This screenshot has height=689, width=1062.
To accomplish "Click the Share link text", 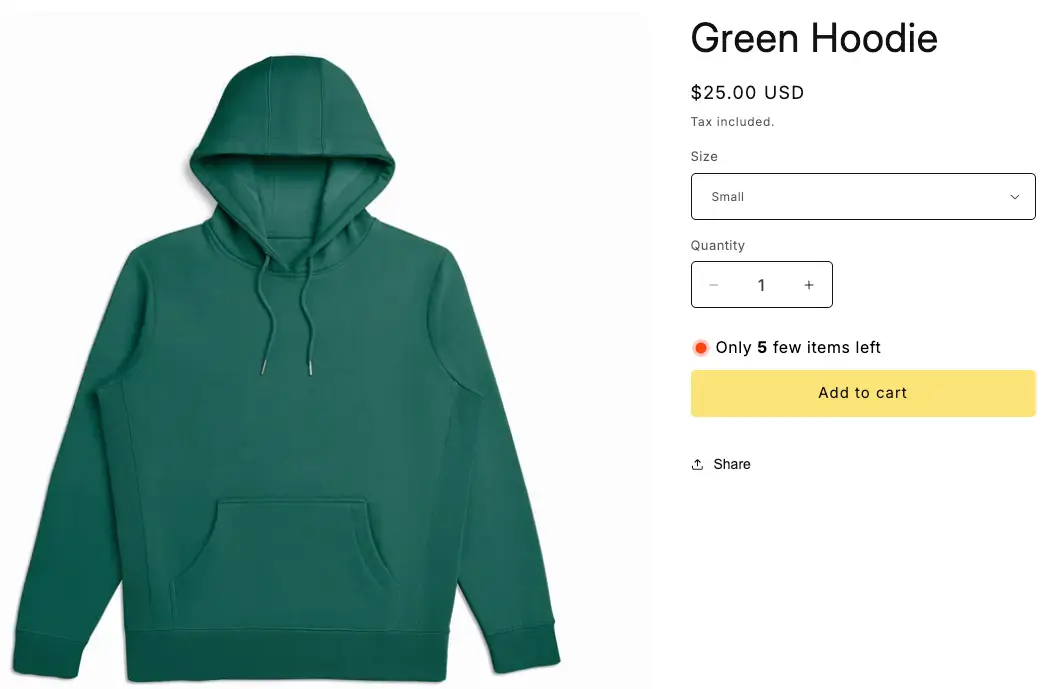I will tap(731, 464).
